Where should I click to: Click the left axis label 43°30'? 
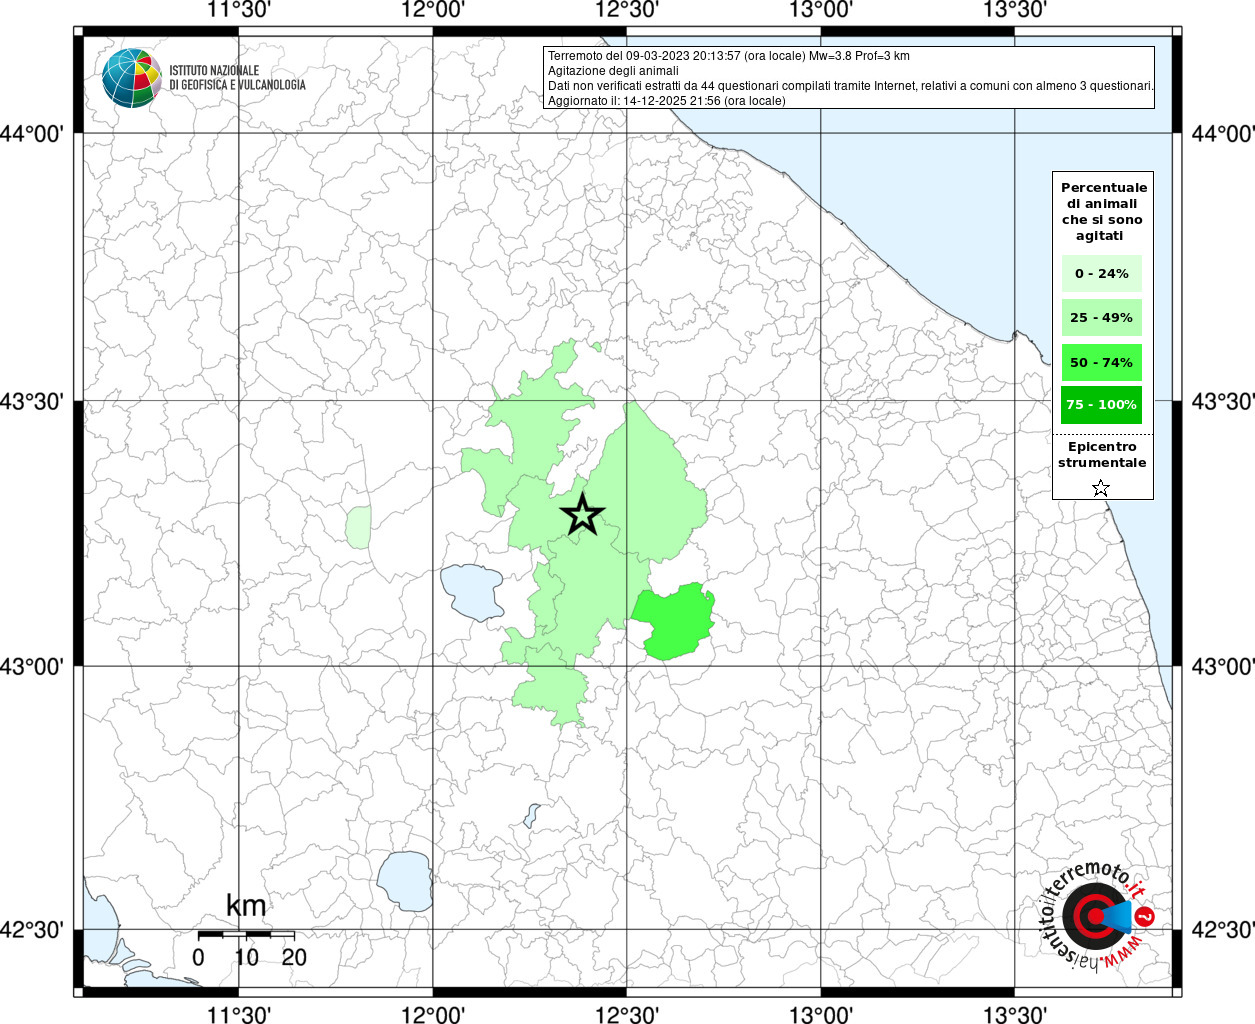(x=32, y=402)
